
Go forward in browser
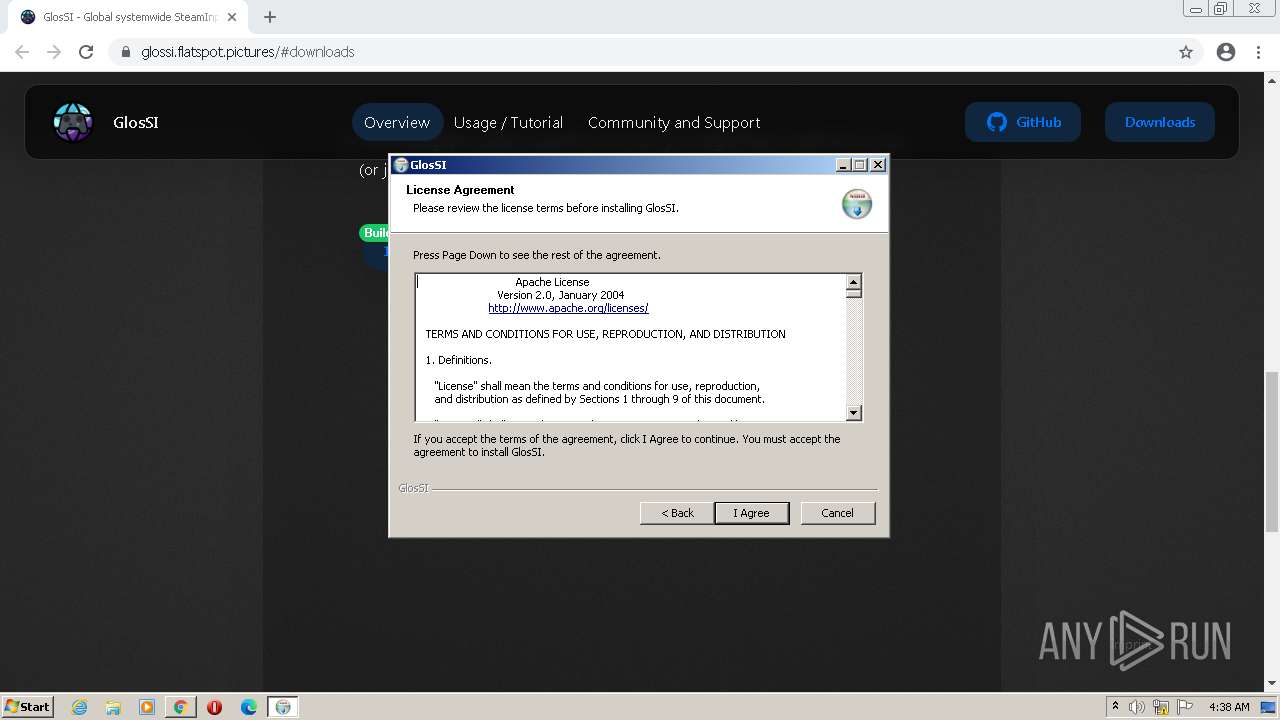pyautogui.click(x=54, y=52)
